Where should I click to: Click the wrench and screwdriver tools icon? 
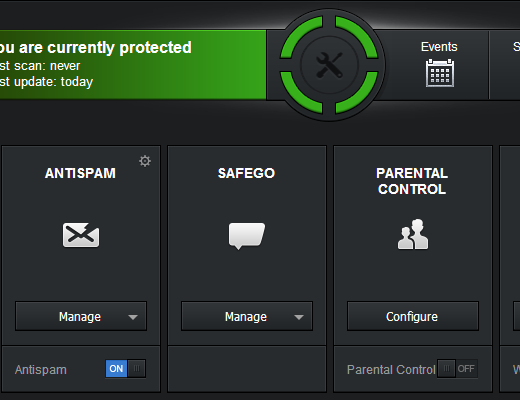329,65
